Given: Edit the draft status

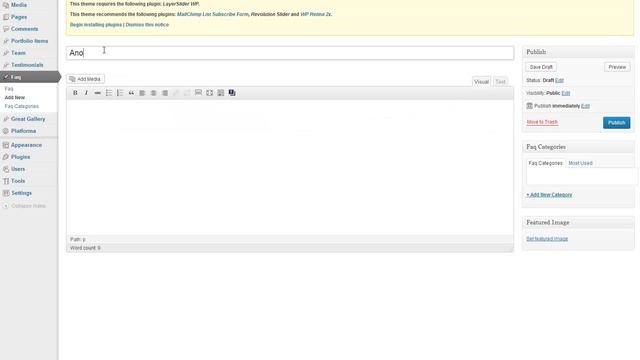Looking at the screenshot, I should [x=560, y=80].
